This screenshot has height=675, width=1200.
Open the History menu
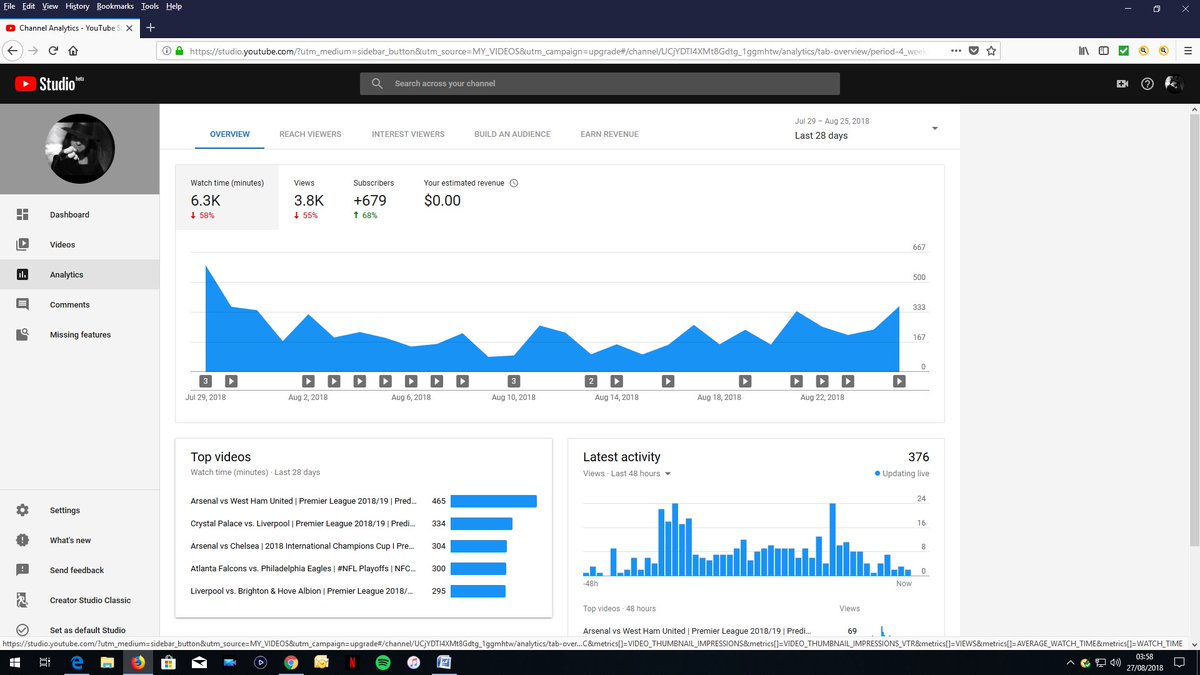click(x=77, y=6)
